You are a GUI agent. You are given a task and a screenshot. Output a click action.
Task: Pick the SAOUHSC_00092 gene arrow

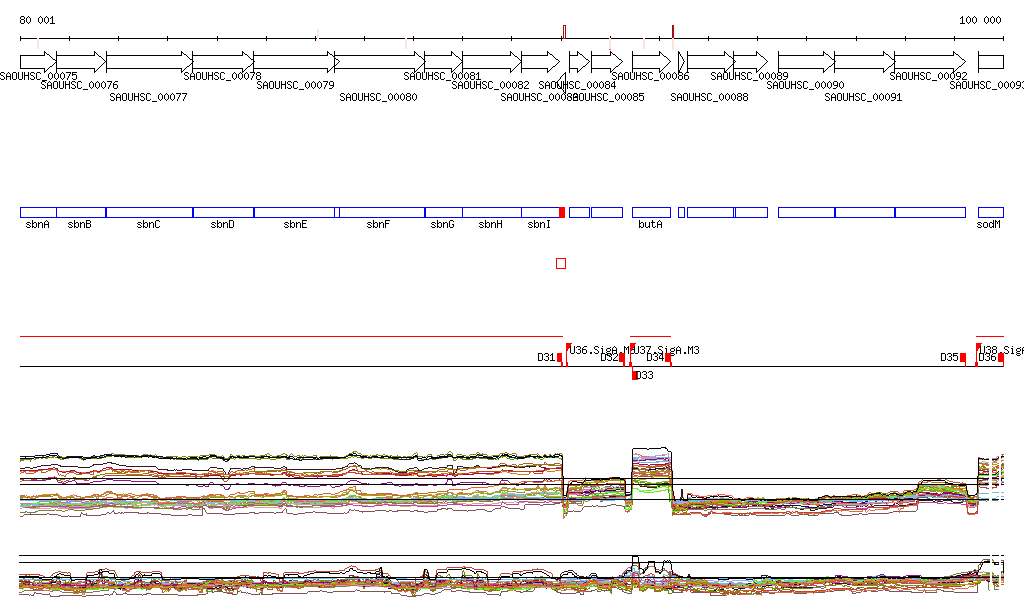pyautogui.click(x=930, y=63)
